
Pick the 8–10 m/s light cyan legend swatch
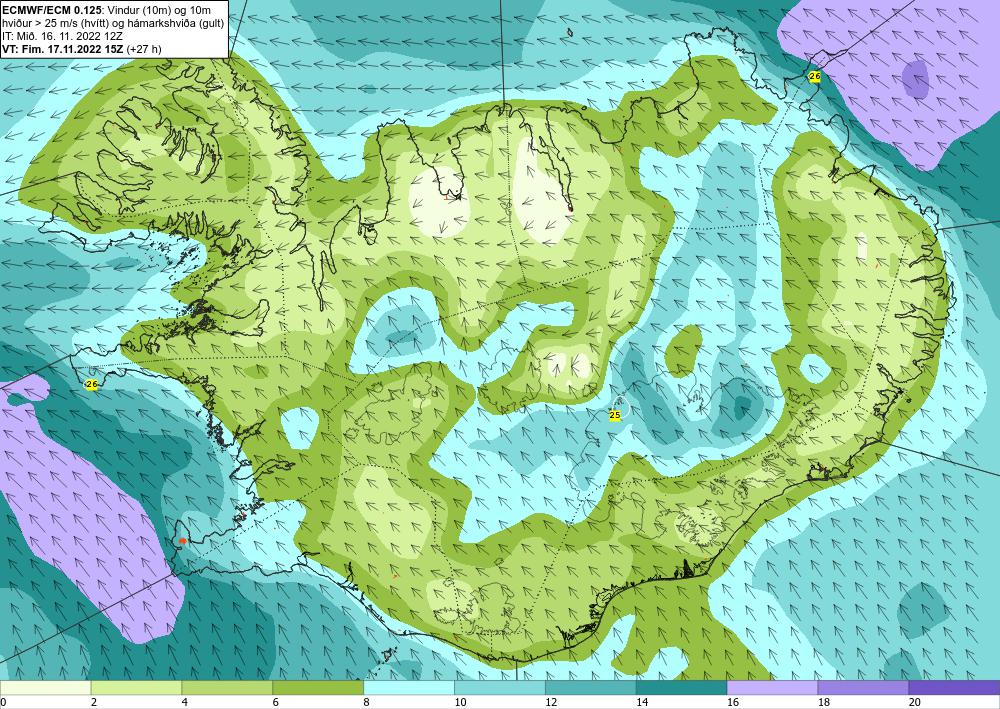click(409, 688)
